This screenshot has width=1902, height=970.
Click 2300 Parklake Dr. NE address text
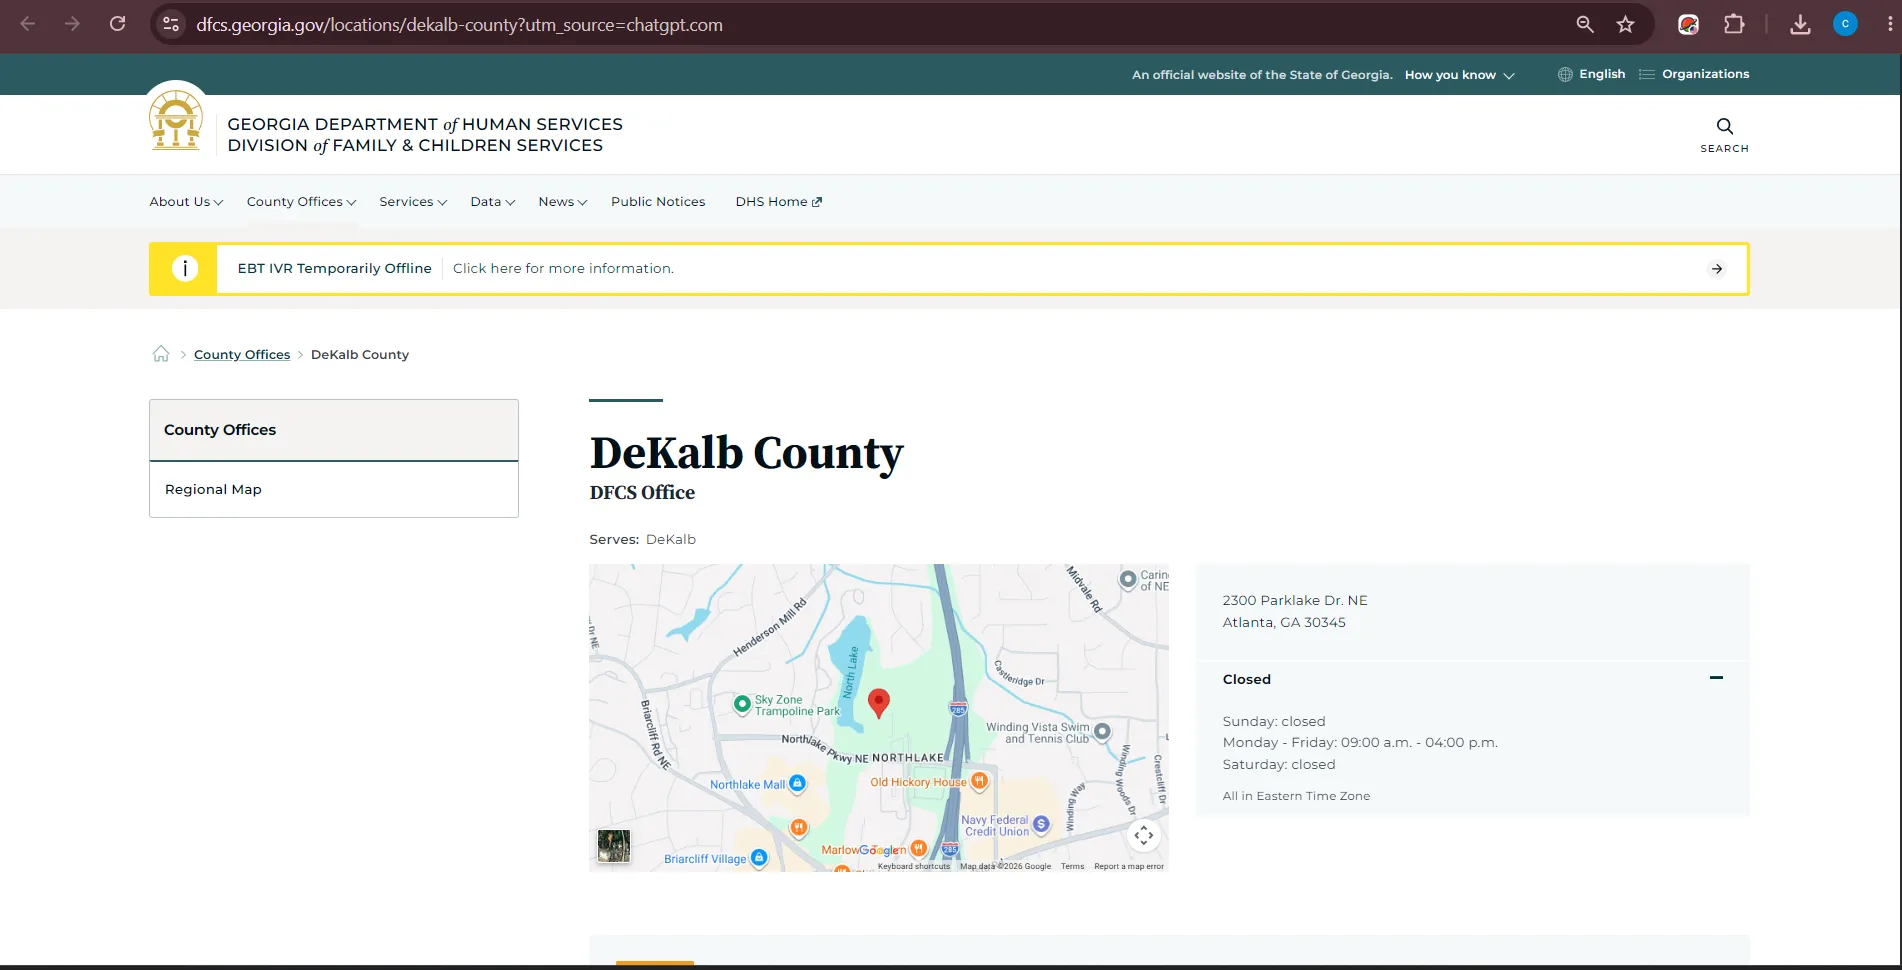1295,600
